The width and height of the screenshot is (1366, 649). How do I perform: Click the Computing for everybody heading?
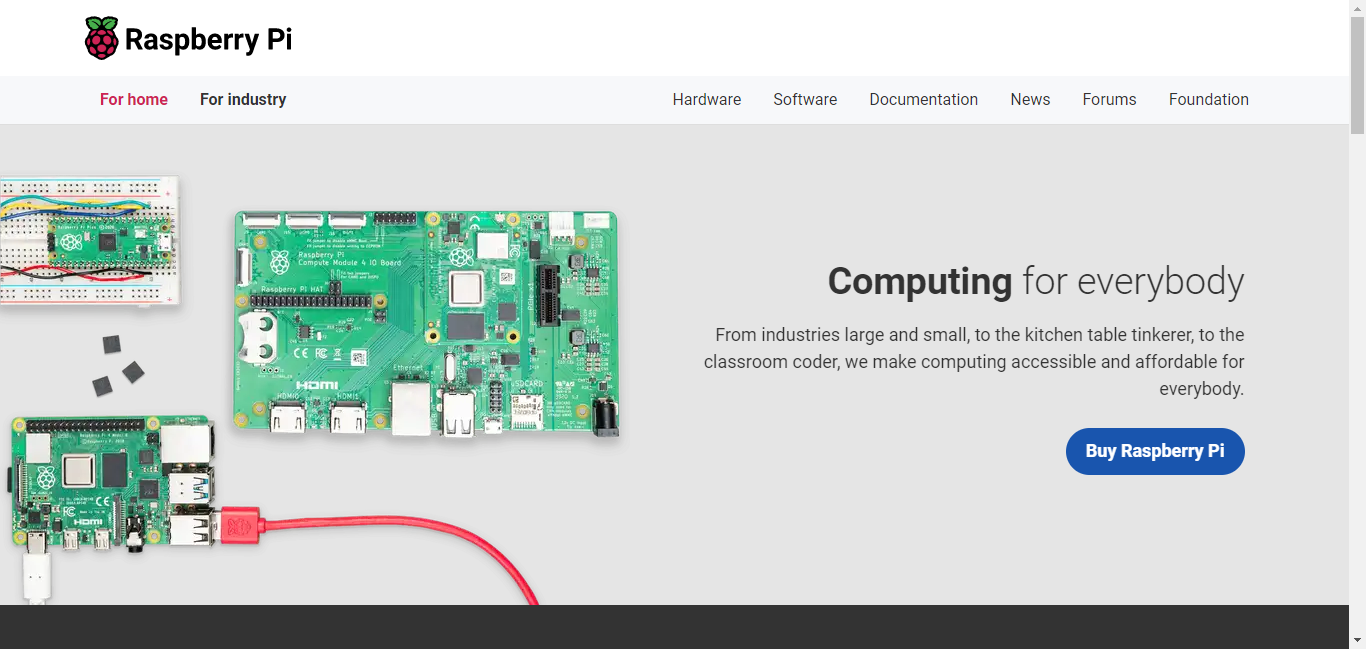[1036, 281]
